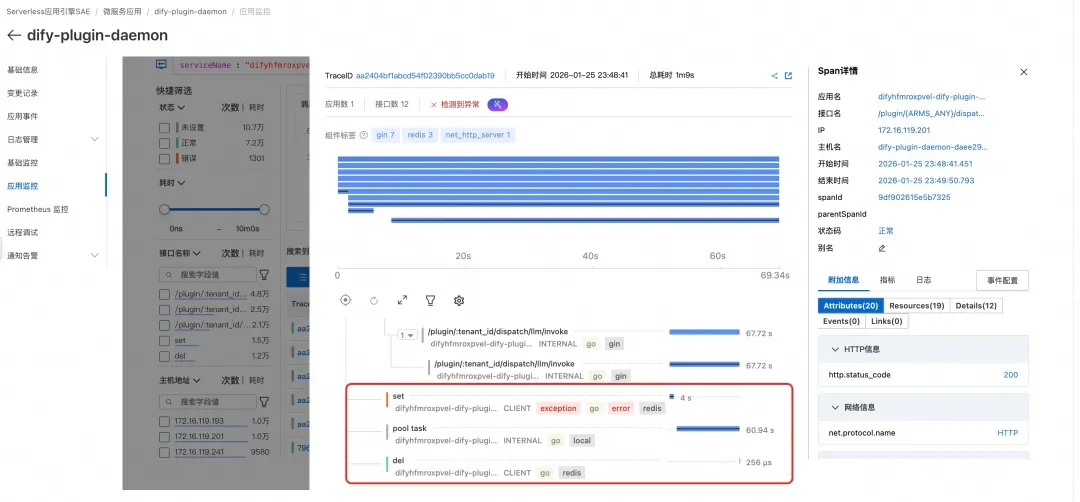Open 应用事件 in the sidebar
This screenshot has width=1080, height=502.
(x=23, y=116)
